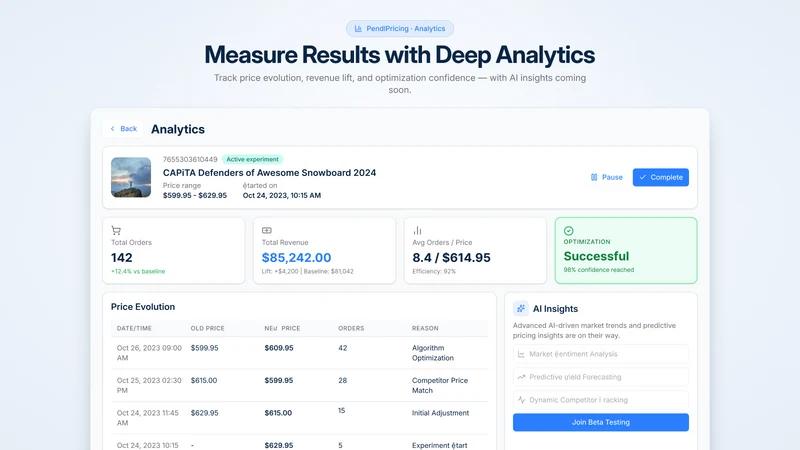The image size is (800, 450).
Task: Click the green checkmark circle Optimization icon
Action: pyautogui.click(x=568, y=231)
